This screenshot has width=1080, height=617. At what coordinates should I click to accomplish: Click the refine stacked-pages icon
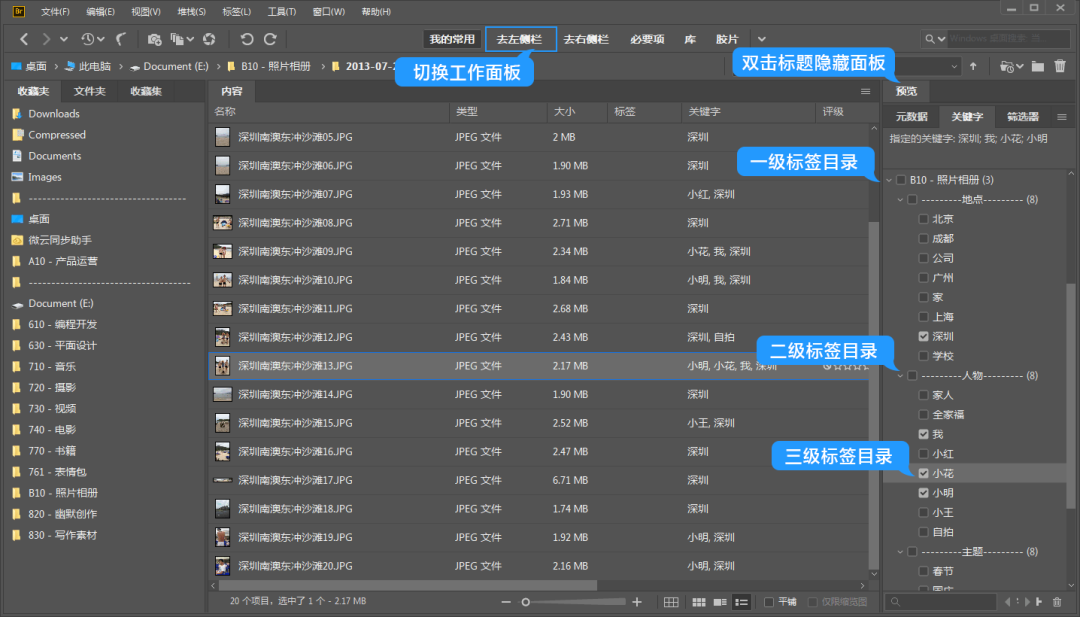(x=178, y=39)
